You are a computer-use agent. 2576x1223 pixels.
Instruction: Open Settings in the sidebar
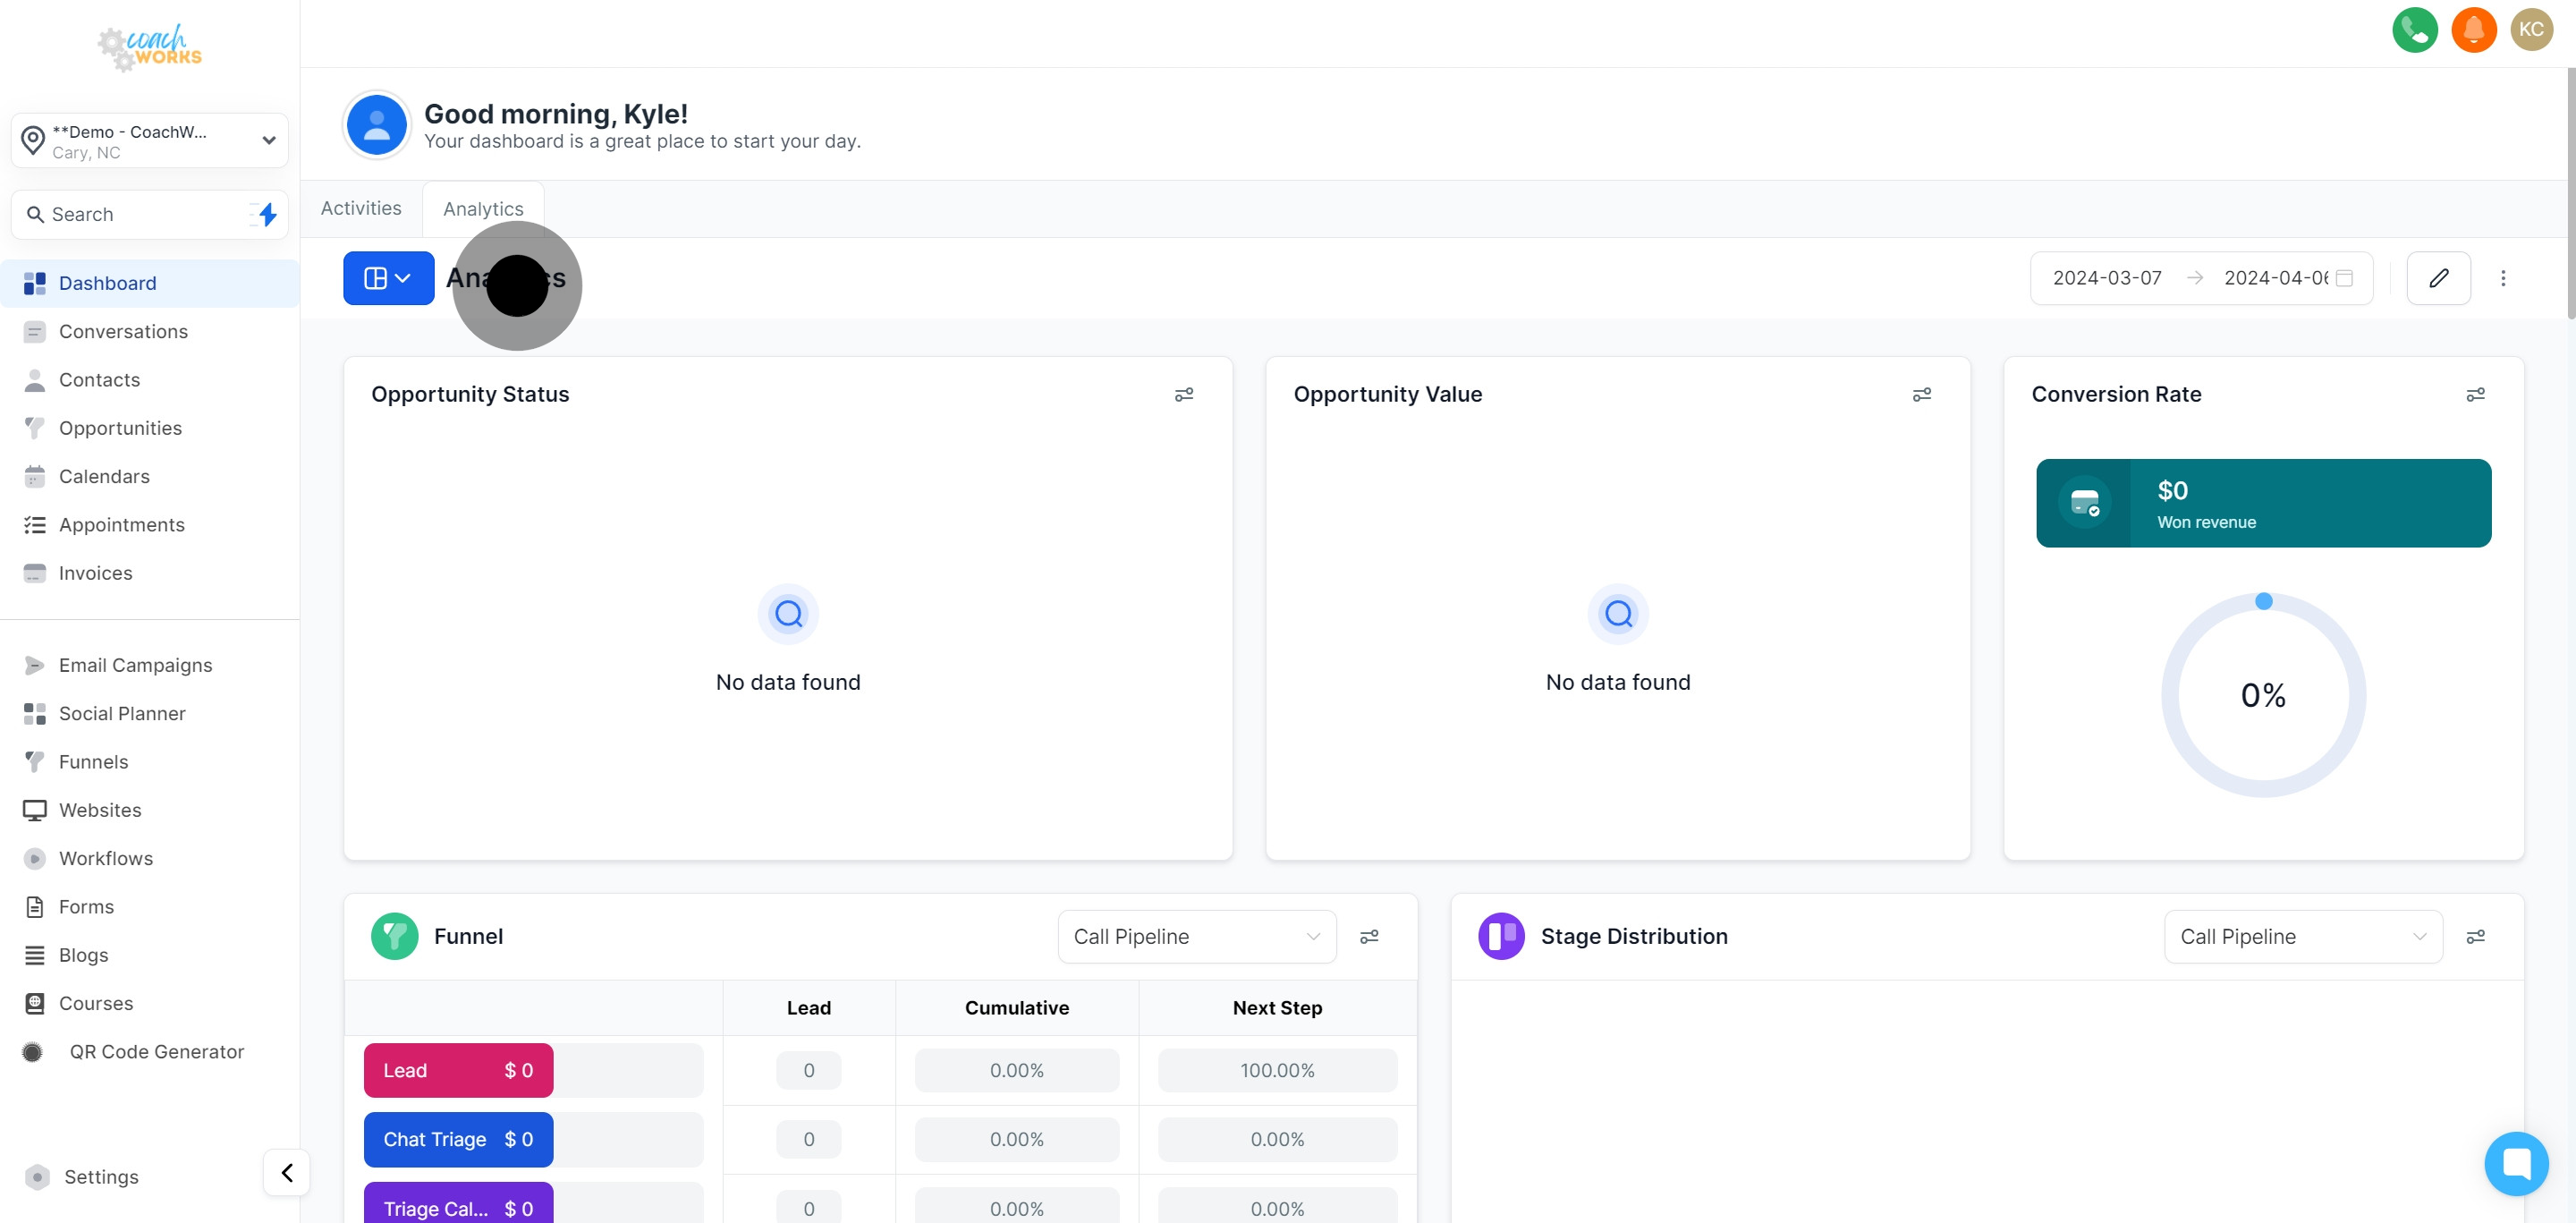[101, 1177]
